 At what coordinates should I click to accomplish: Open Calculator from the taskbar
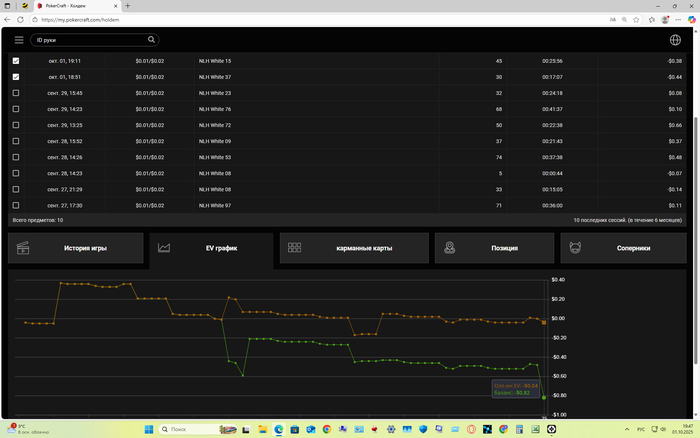click(519, 429)
